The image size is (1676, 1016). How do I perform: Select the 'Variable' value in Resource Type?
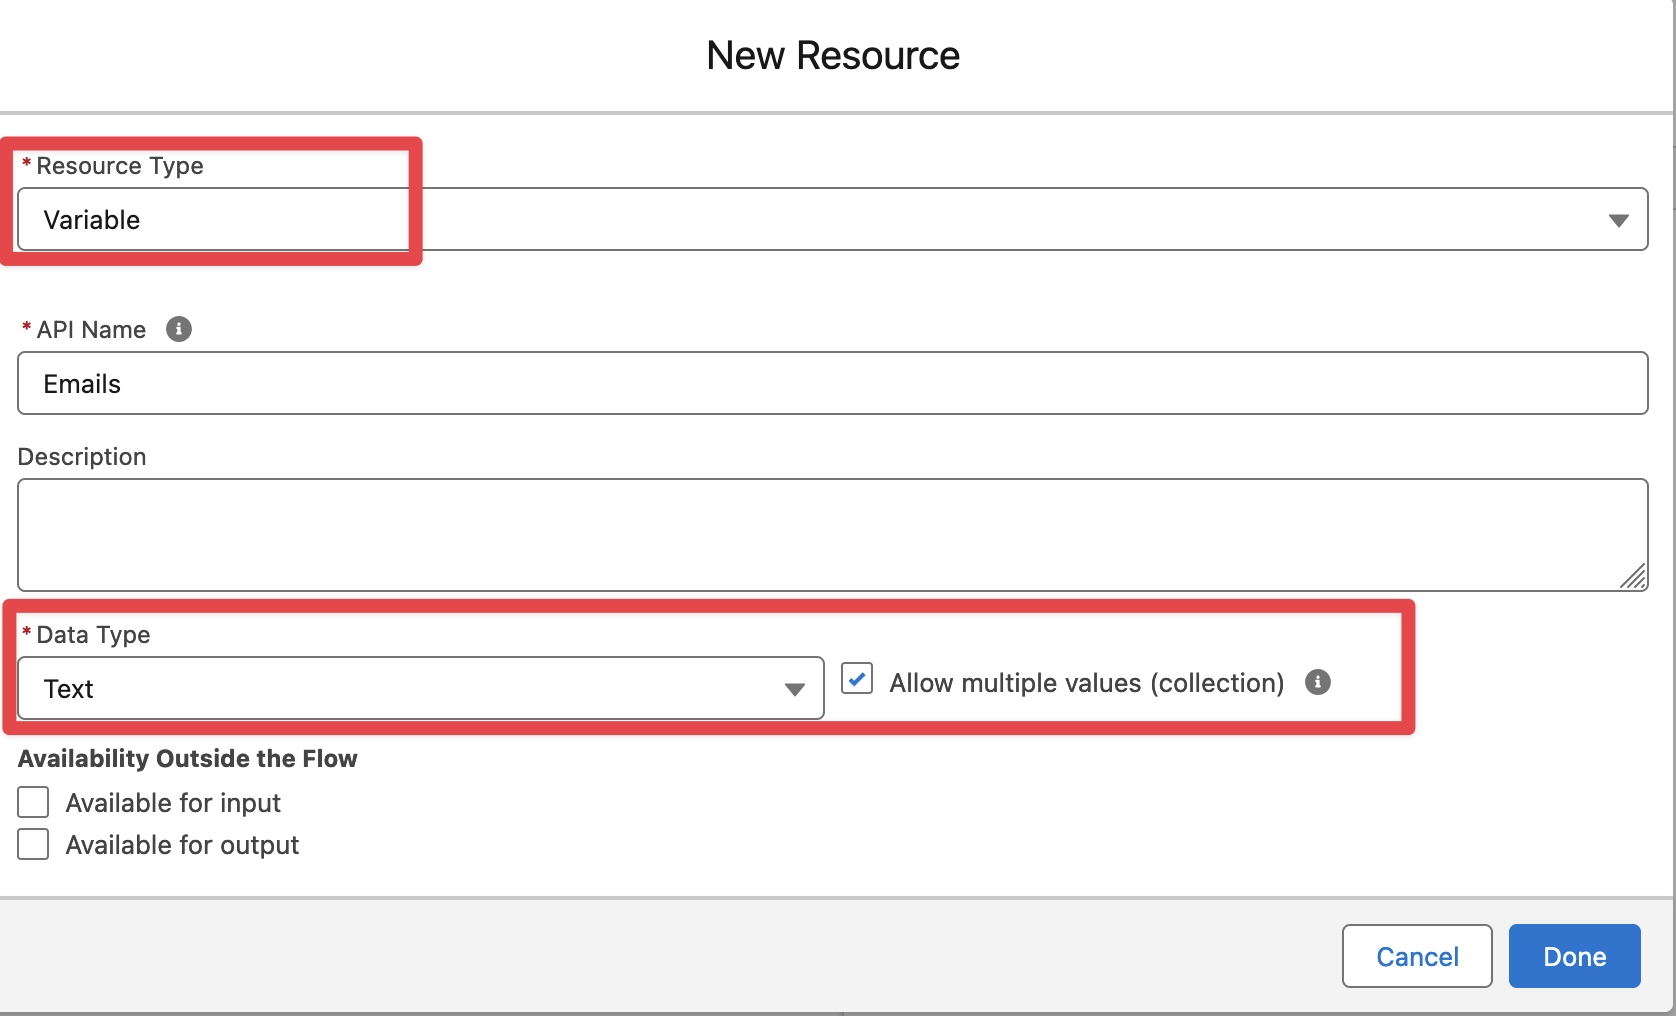(x=92, y=220)
